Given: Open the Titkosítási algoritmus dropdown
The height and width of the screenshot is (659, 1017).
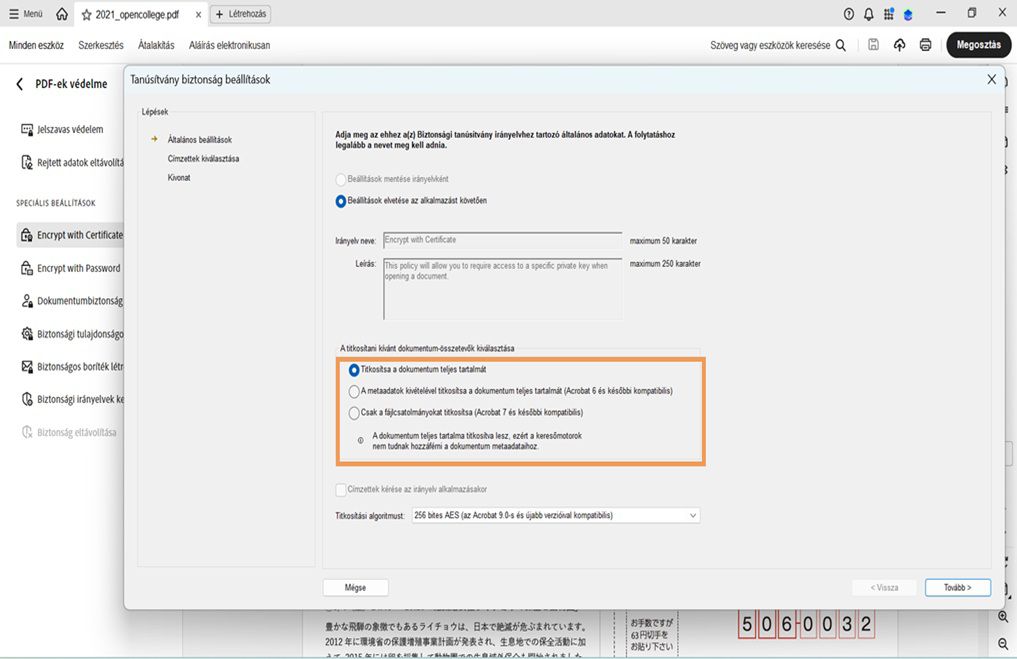Looking at the screenshot, I should tap(556, 515).
